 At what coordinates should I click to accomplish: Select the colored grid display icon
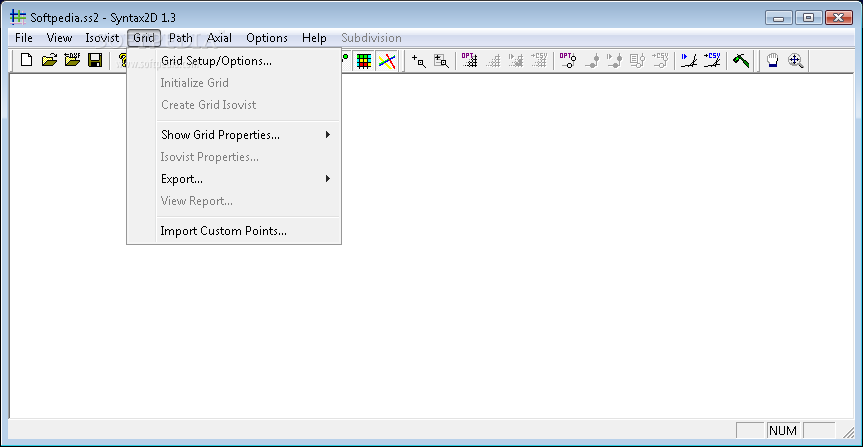[x=364, y=61]
